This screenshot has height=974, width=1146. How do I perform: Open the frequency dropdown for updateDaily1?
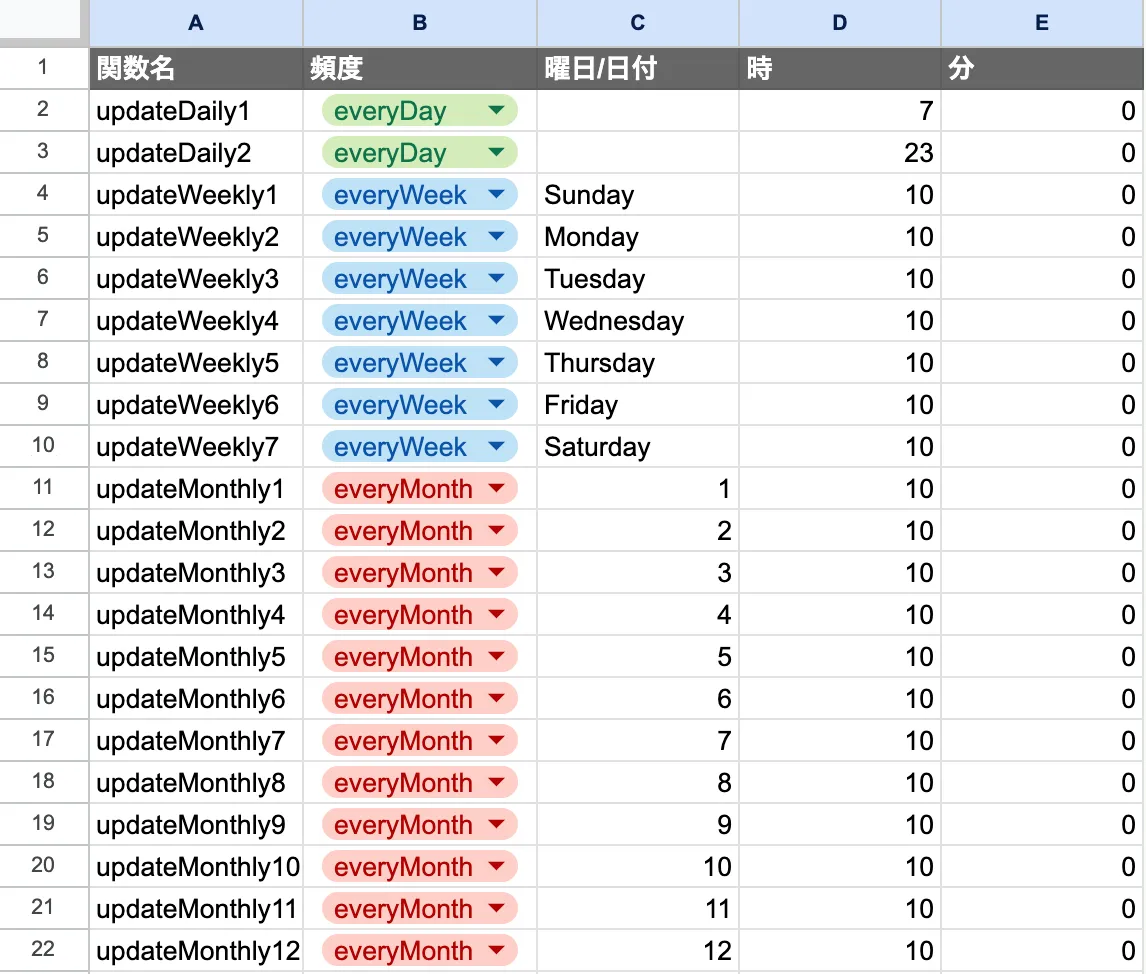tap(496, 111)
